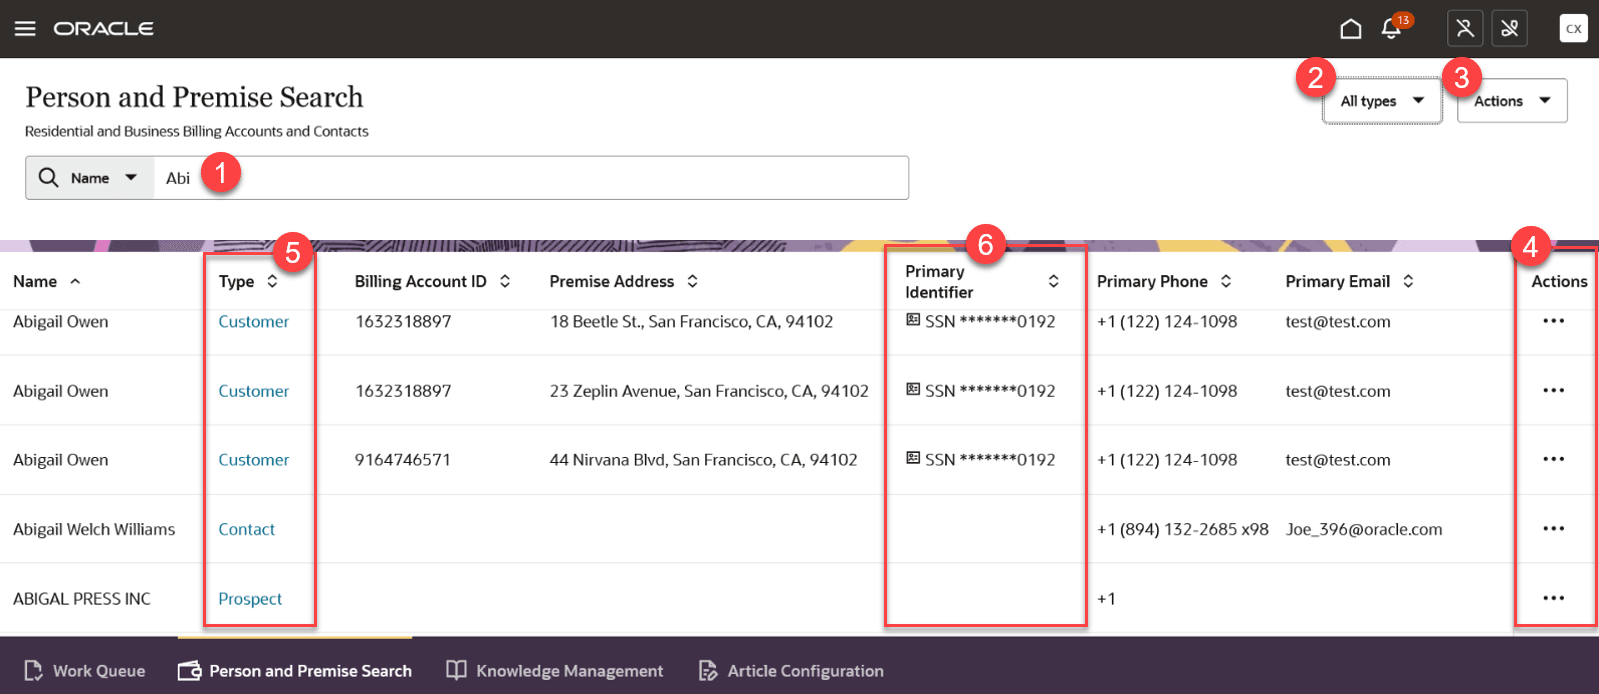This screenshot has width=1599, height=694.
Task: Click billing account 9164746571 cell
Action: pos(403,460)
